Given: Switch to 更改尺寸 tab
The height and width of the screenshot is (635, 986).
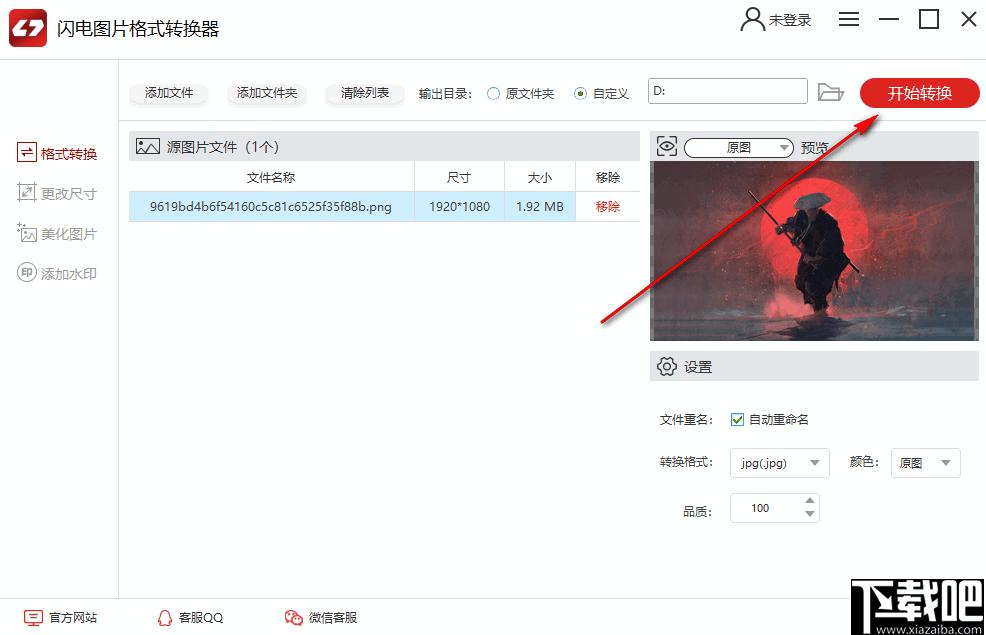Looking at the screenshot, I should pyautogui.click(x=57, y=193).
